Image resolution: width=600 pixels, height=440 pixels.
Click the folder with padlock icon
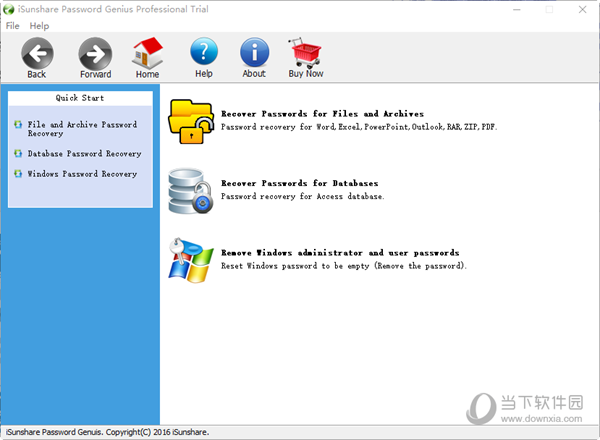191,121
